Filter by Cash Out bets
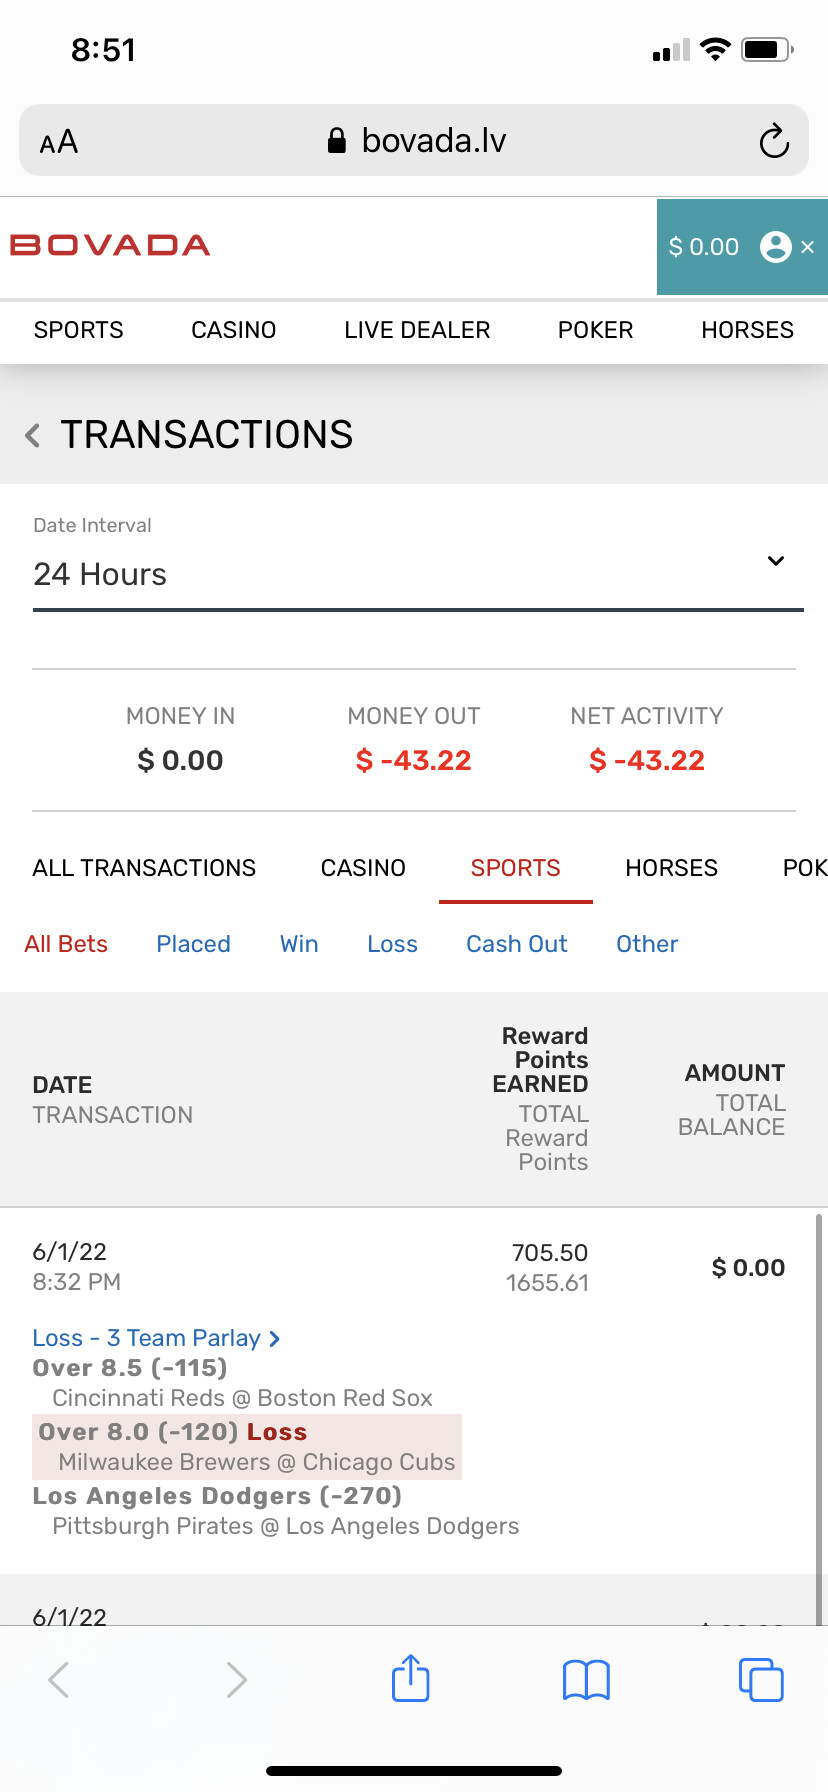 pyautogui.click(x=516, y=944)
